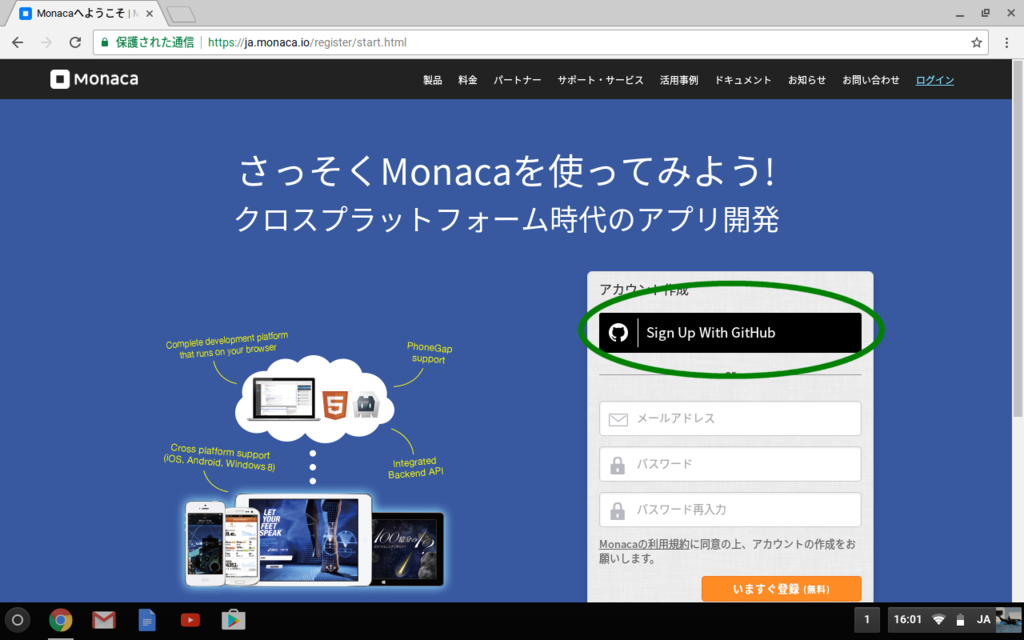Open the お問い合わせ menu item
The width and height of the screenshot is (1024, 640).
871,80
